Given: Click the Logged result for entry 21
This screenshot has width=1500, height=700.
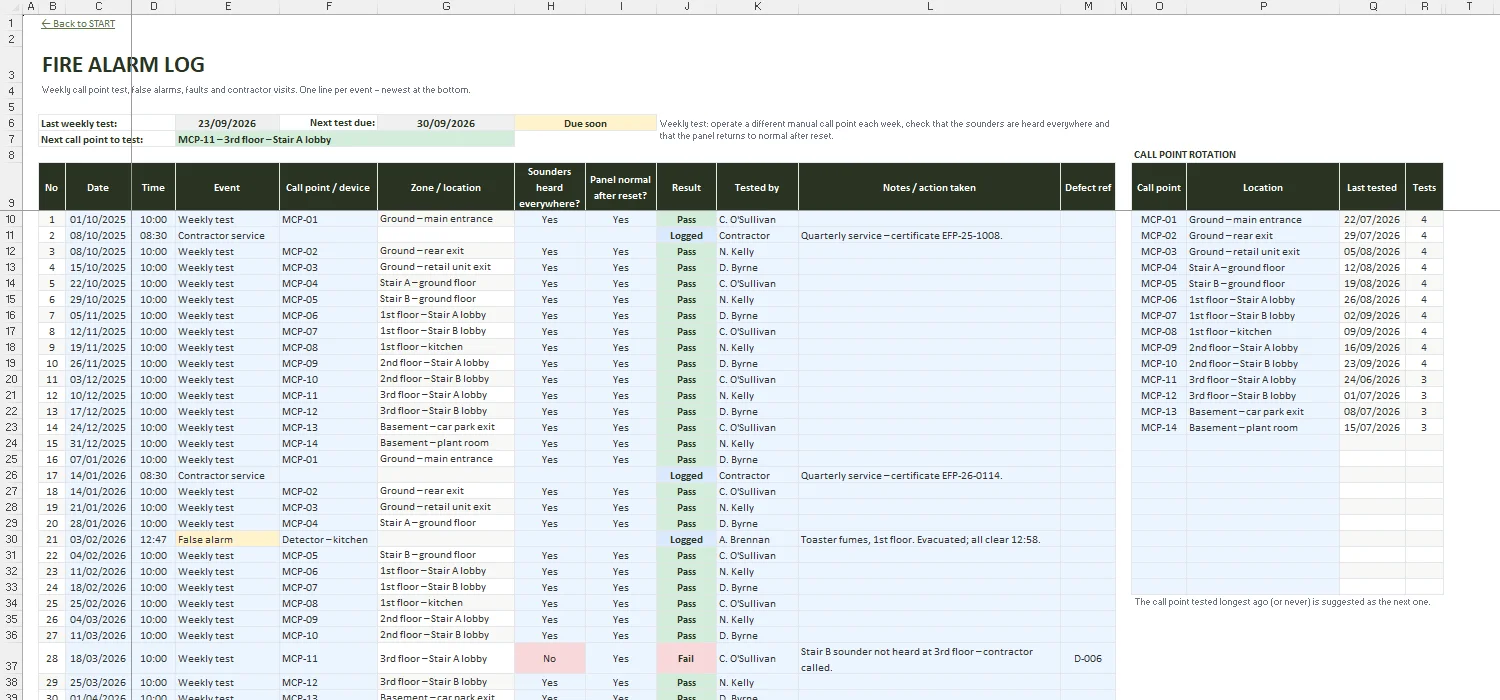Looking at the screenshot, I should click(686, 539).
